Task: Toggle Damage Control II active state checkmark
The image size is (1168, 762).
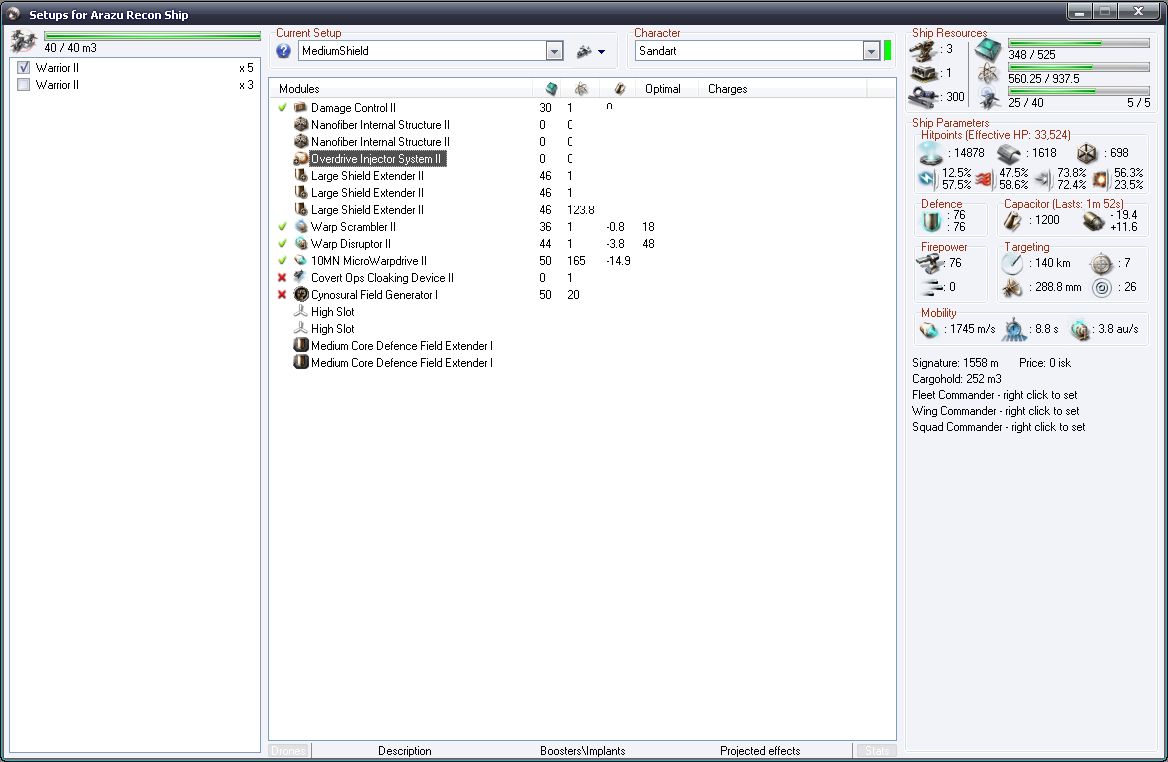Action: click(282, 107)
